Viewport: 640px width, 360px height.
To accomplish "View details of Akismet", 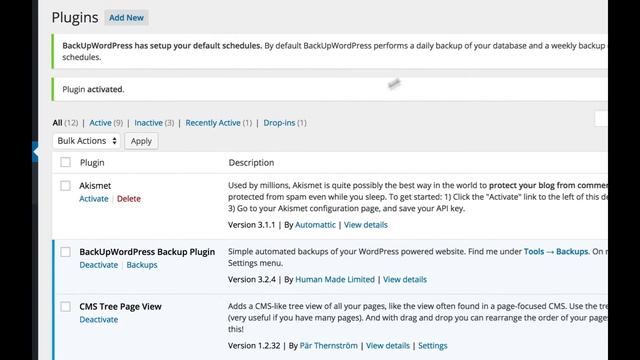I will click(366, 225).
